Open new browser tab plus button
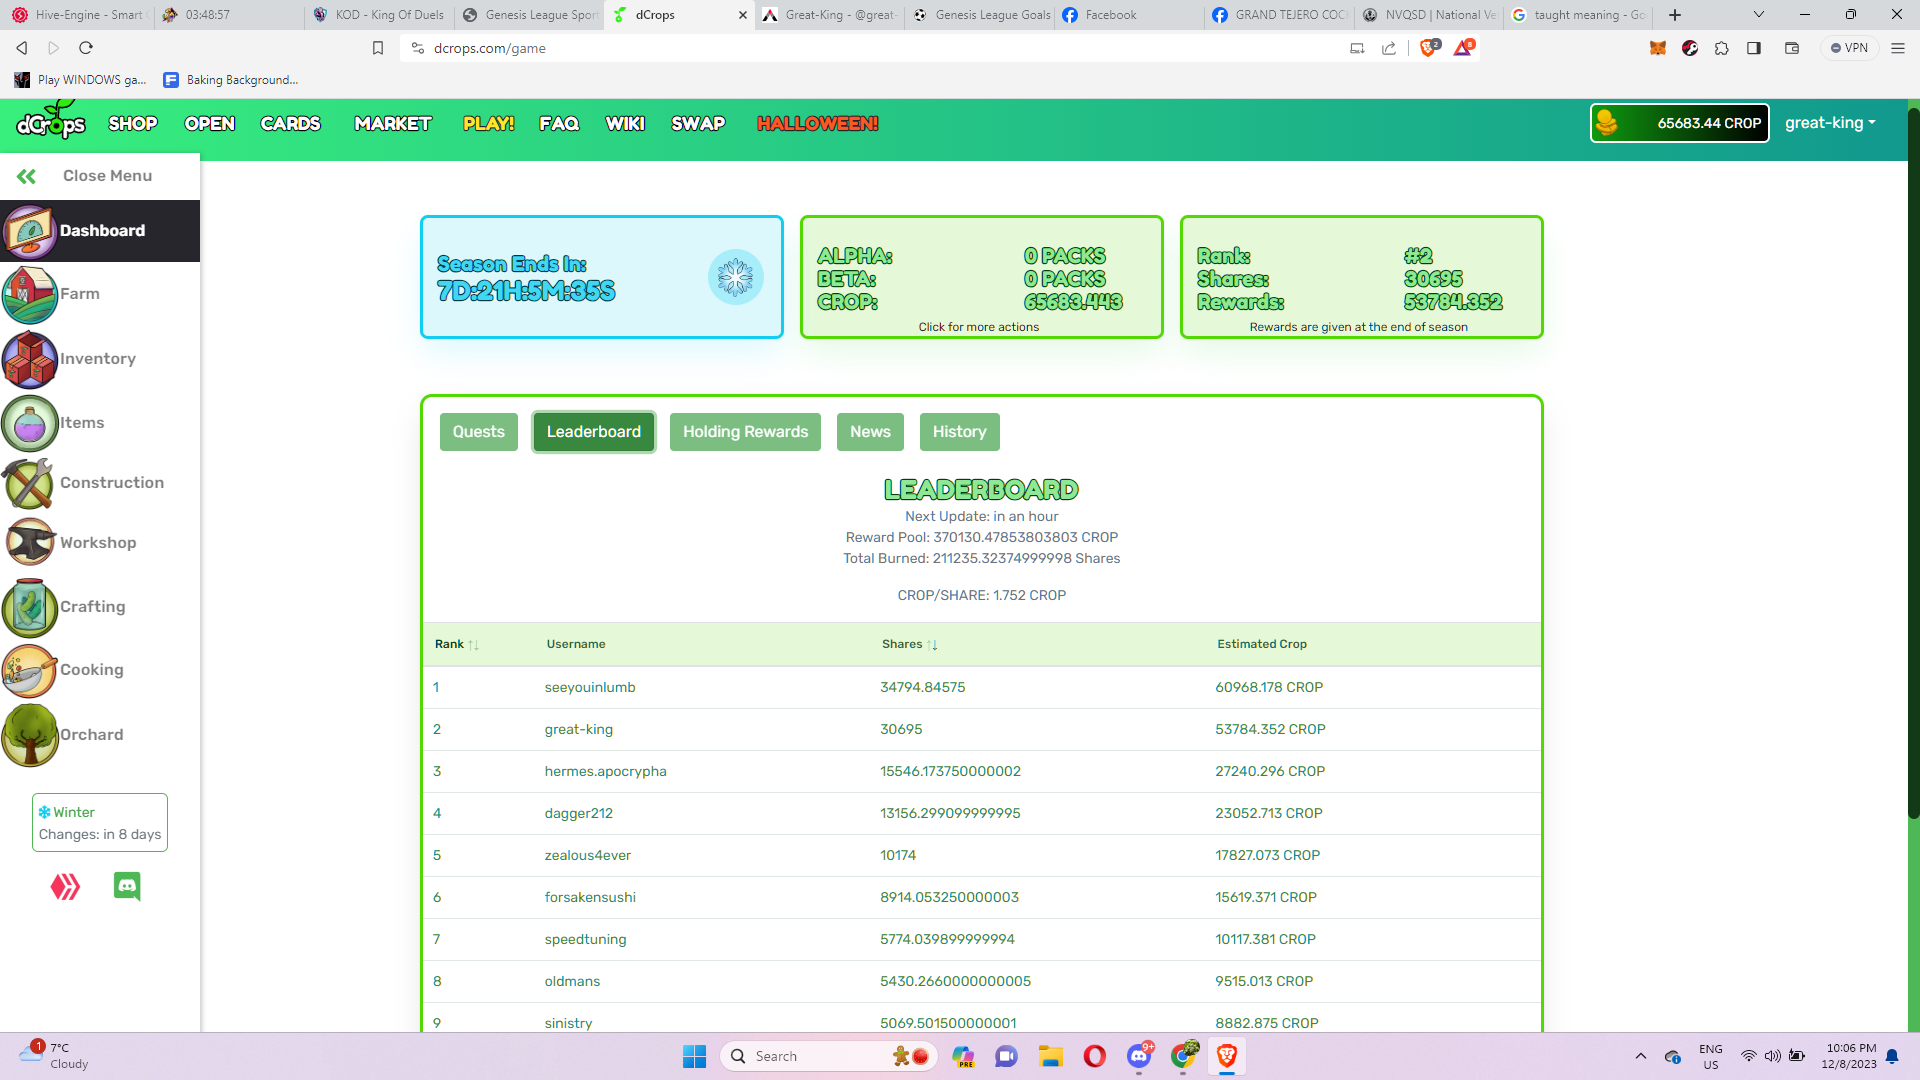The height and width of the screenshot is (1080, 1920). 1675,15
